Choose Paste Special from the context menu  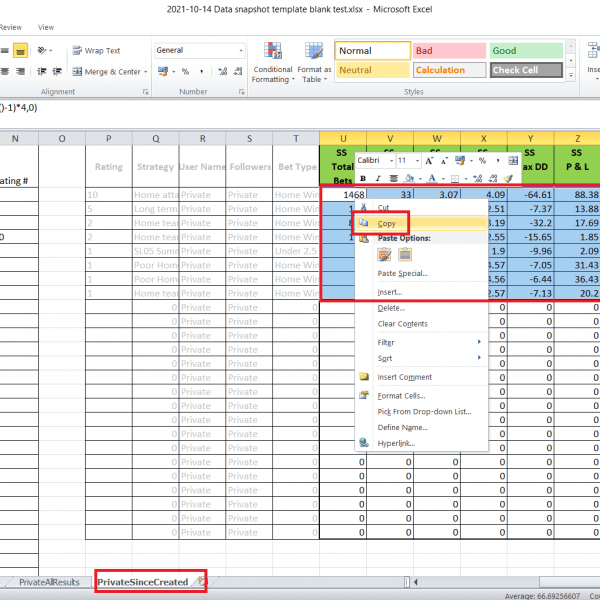[x=402, y=273]
